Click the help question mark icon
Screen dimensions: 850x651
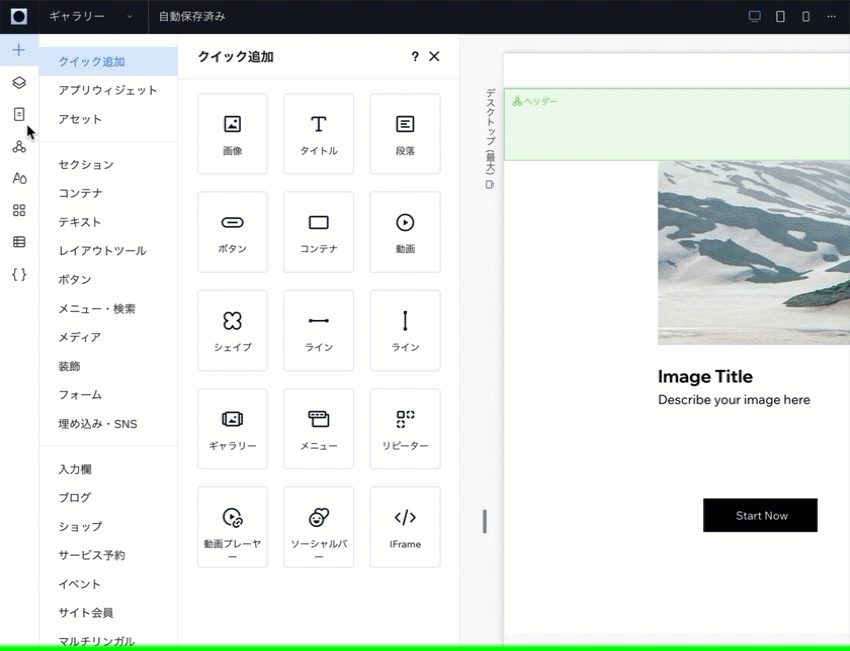[x=415, y=57]
